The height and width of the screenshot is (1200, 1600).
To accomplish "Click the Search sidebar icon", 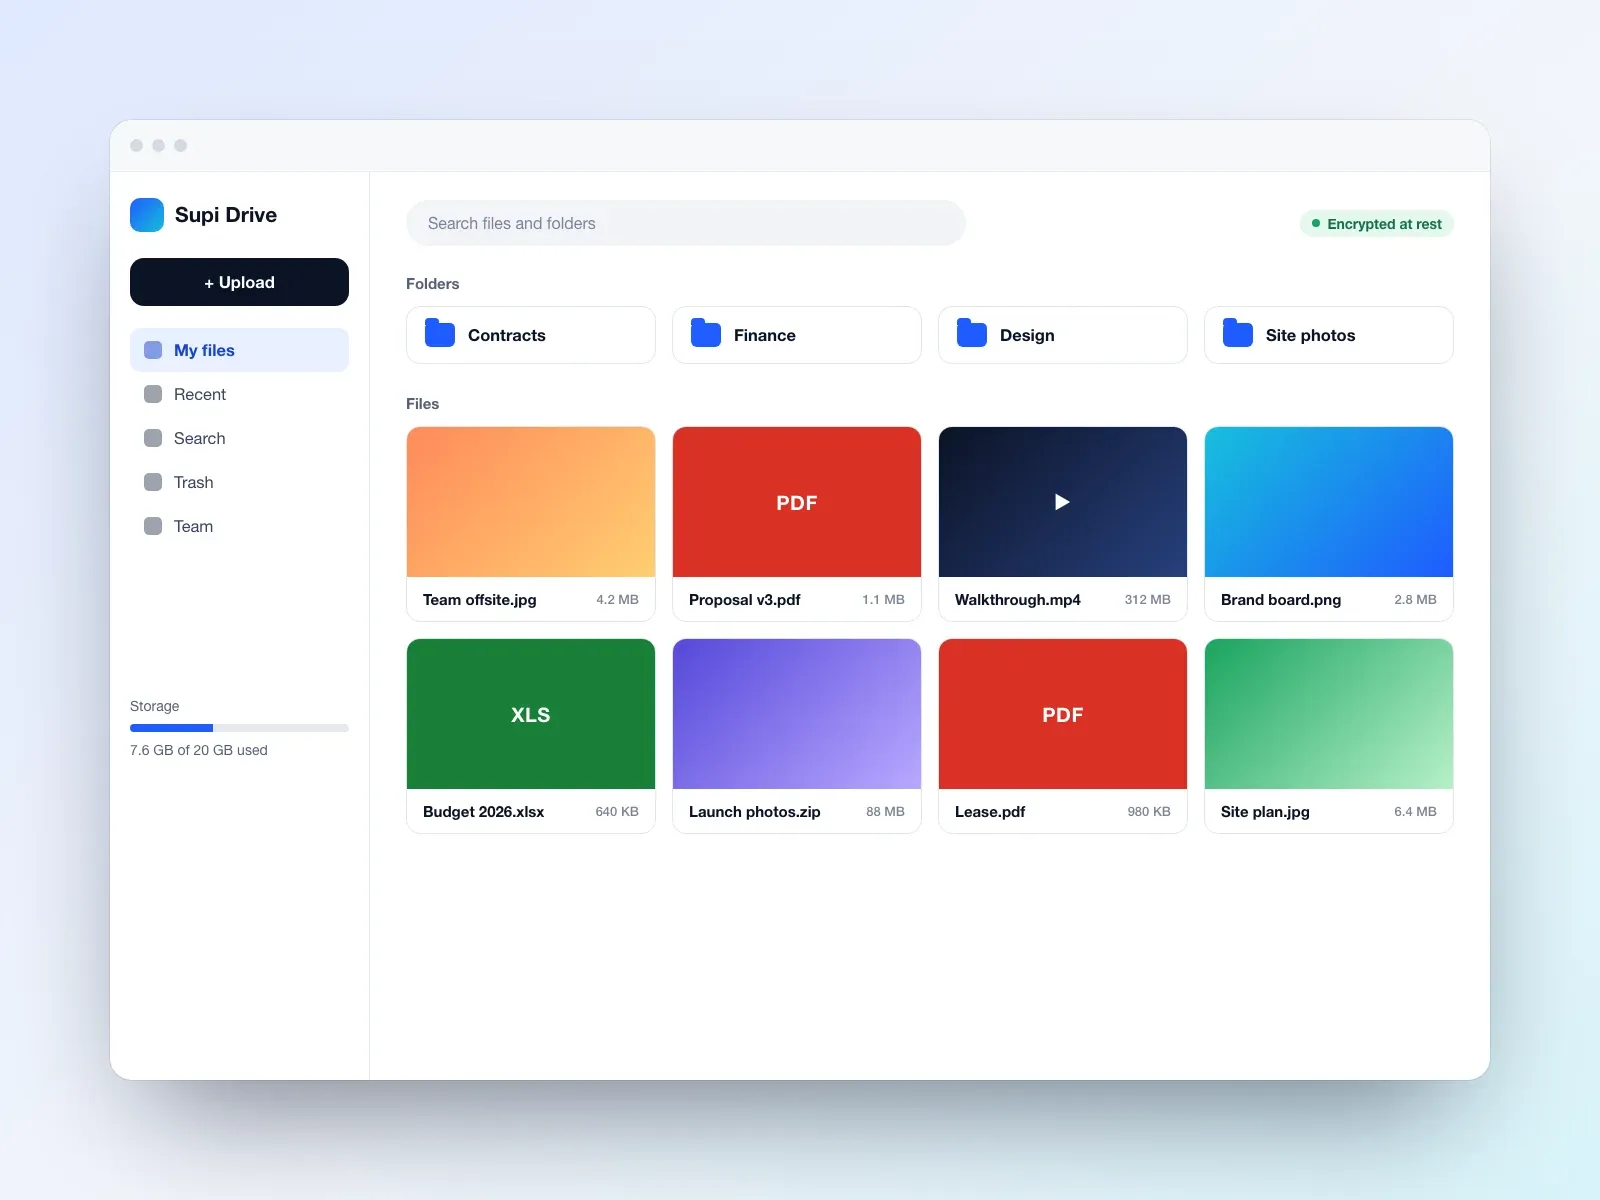I will [153, 438].
